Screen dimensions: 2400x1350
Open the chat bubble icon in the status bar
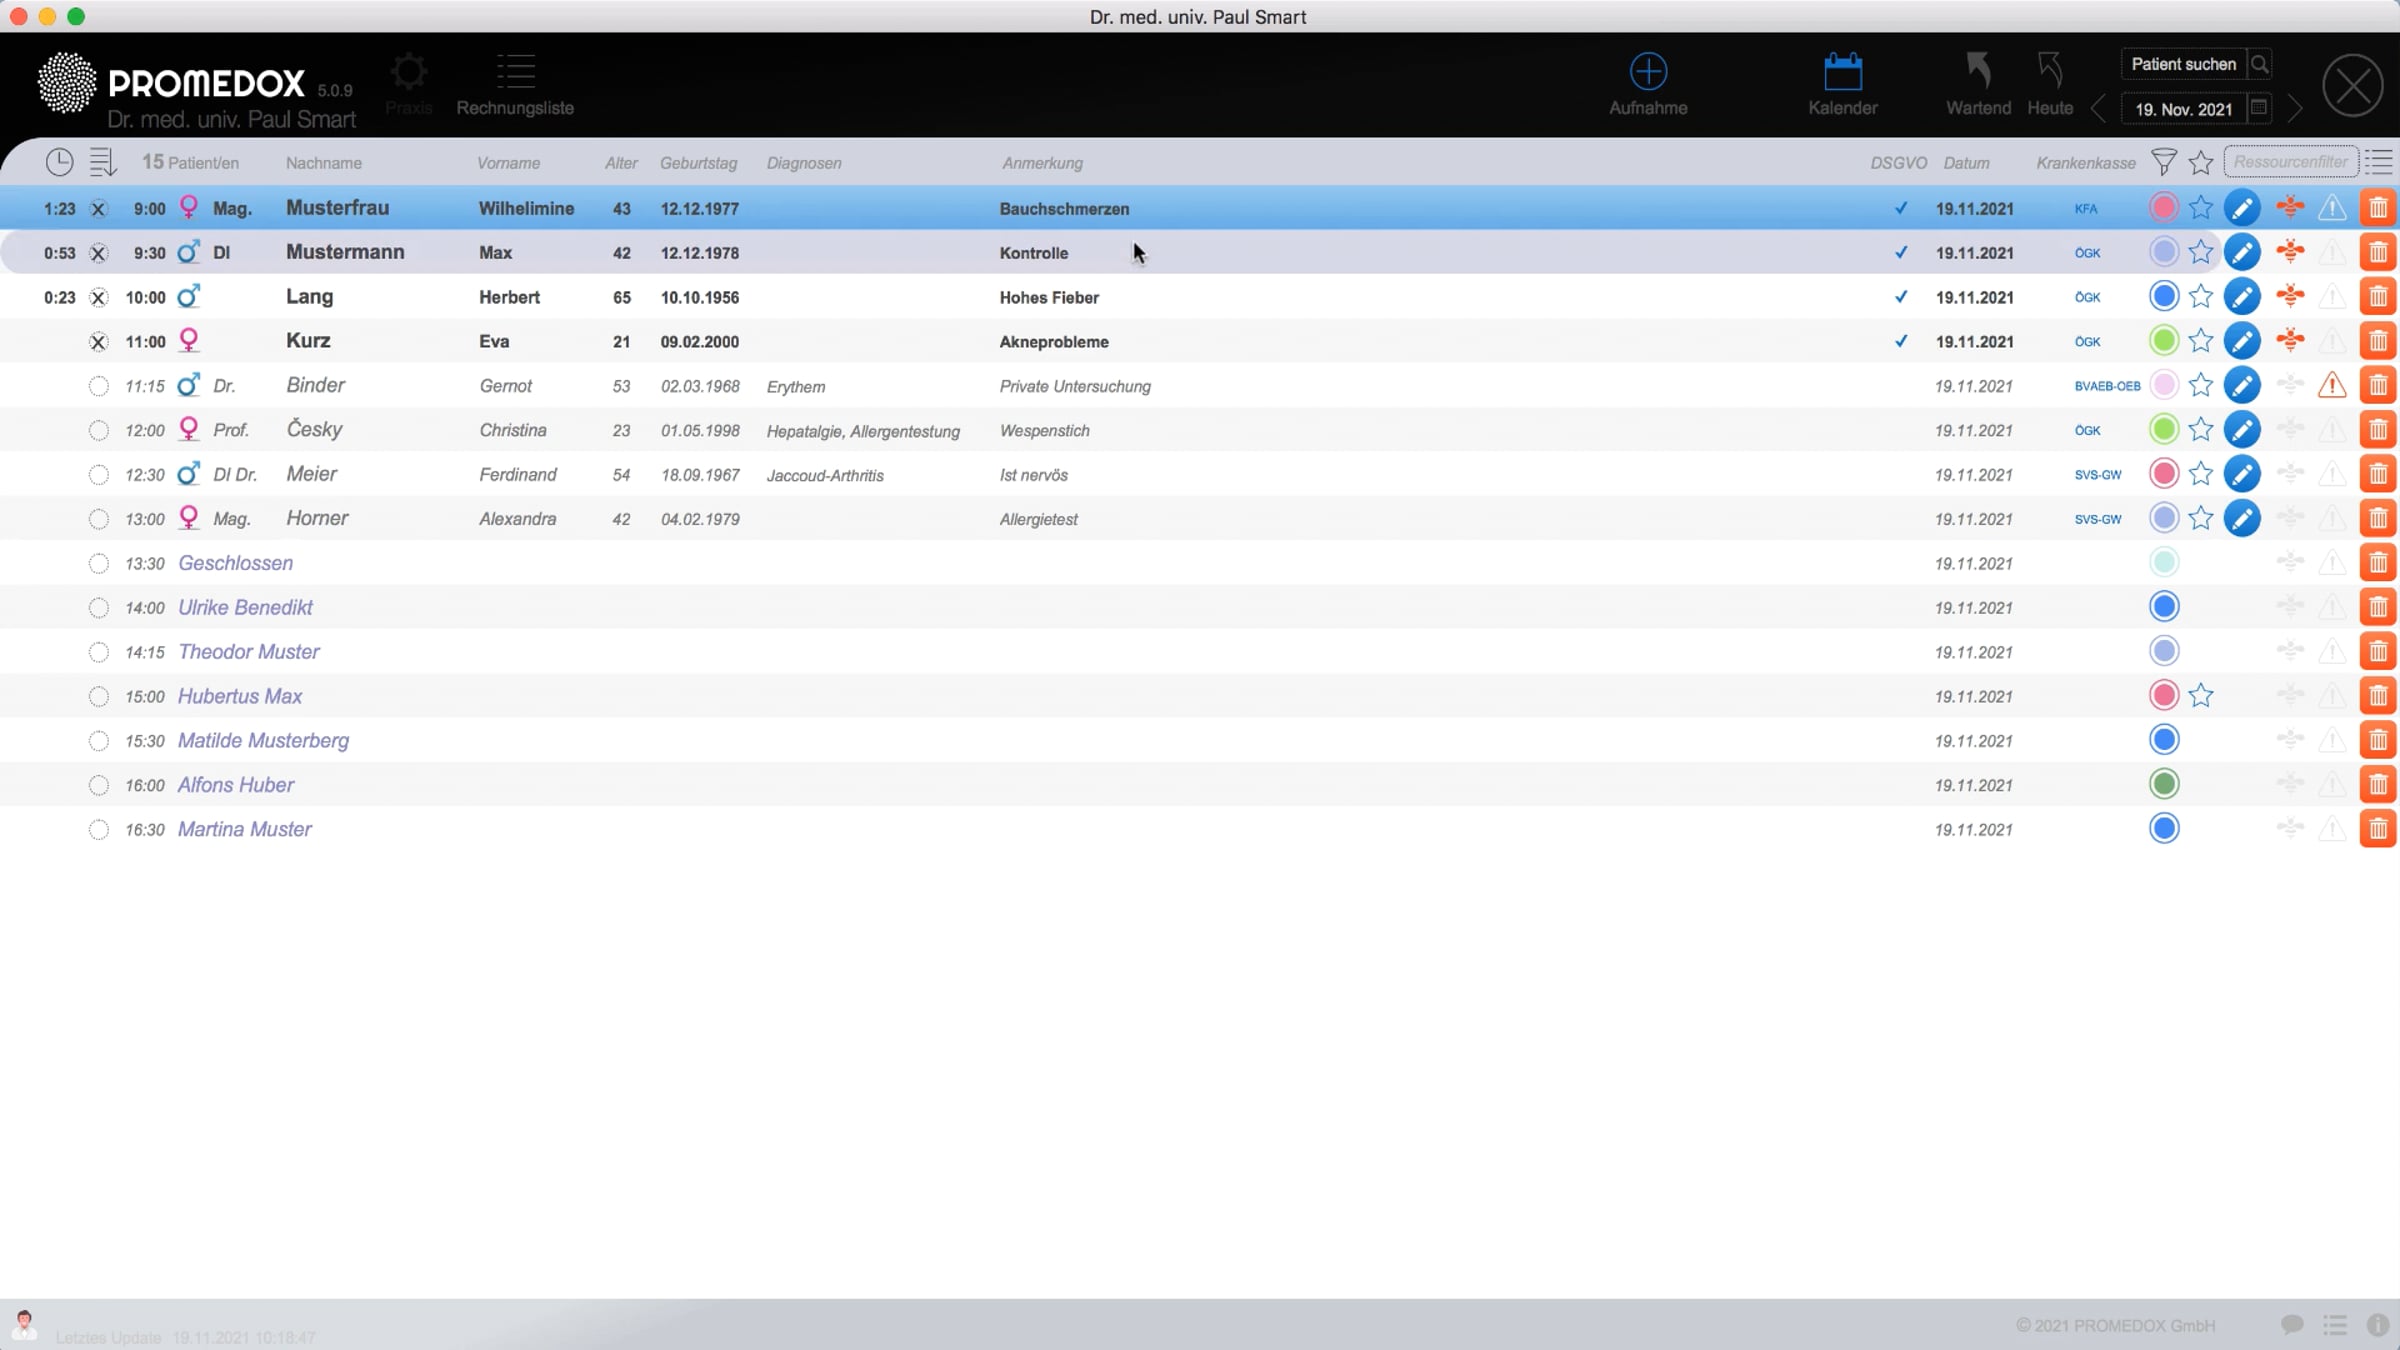[2292, 1325]
